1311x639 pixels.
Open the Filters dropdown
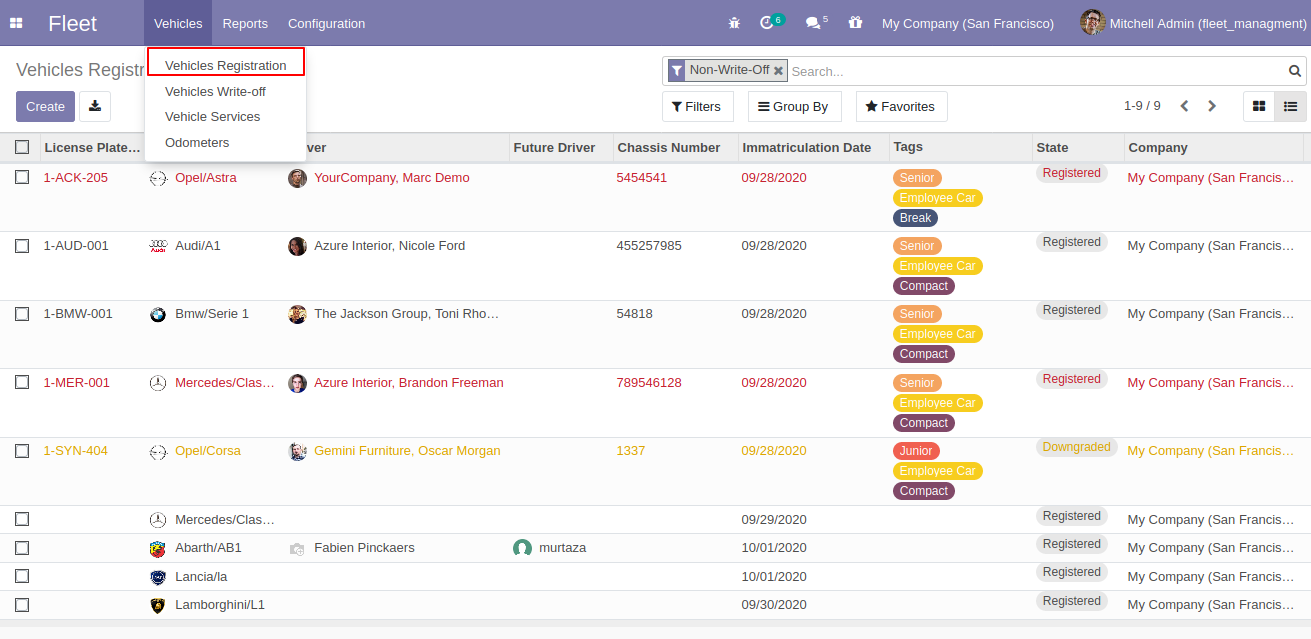[x=697, y=106]
